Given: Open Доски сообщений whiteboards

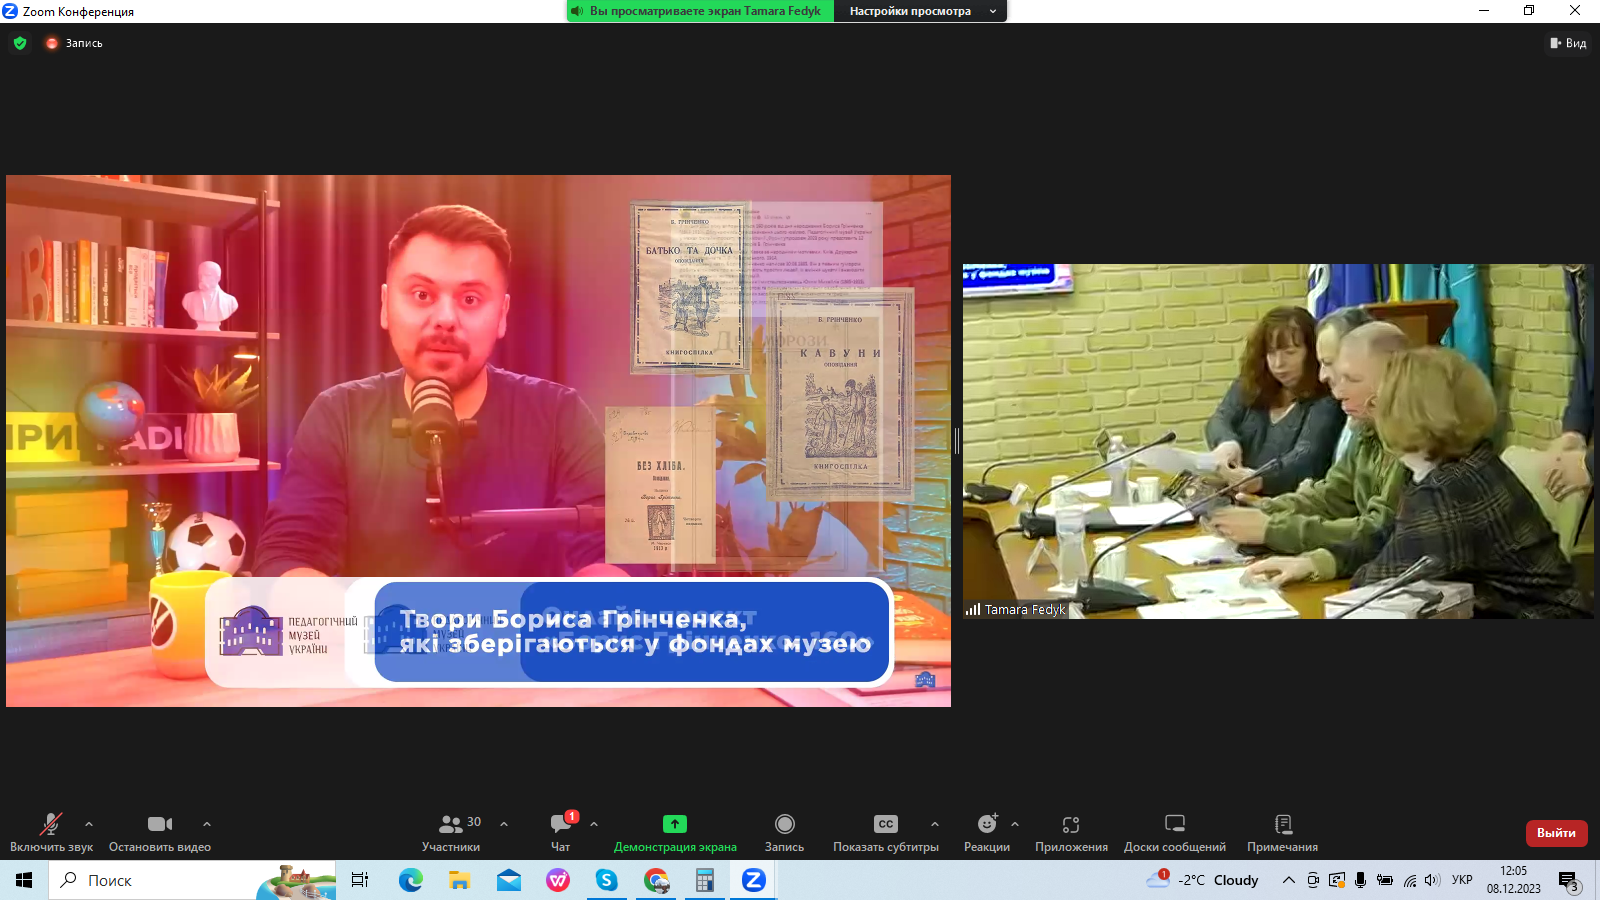Looking at the screenshot, I should tap(1174, 832).
